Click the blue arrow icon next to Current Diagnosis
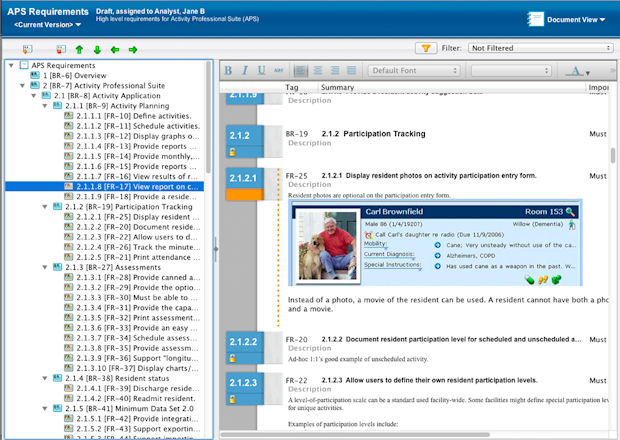This screenshot has height=440, width=620. click(x=437, y=256)
